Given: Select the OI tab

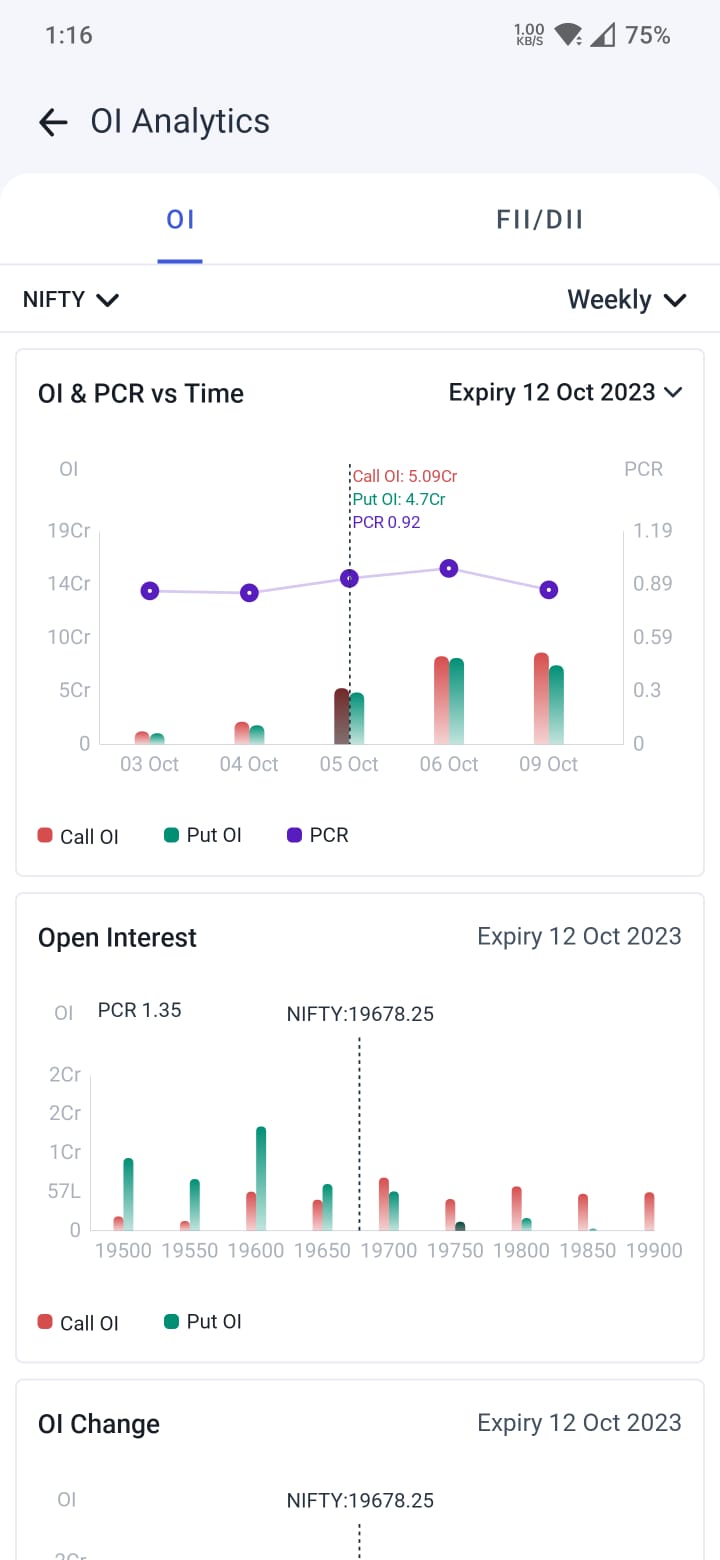Looking at the screenshot, I should 180,219.
